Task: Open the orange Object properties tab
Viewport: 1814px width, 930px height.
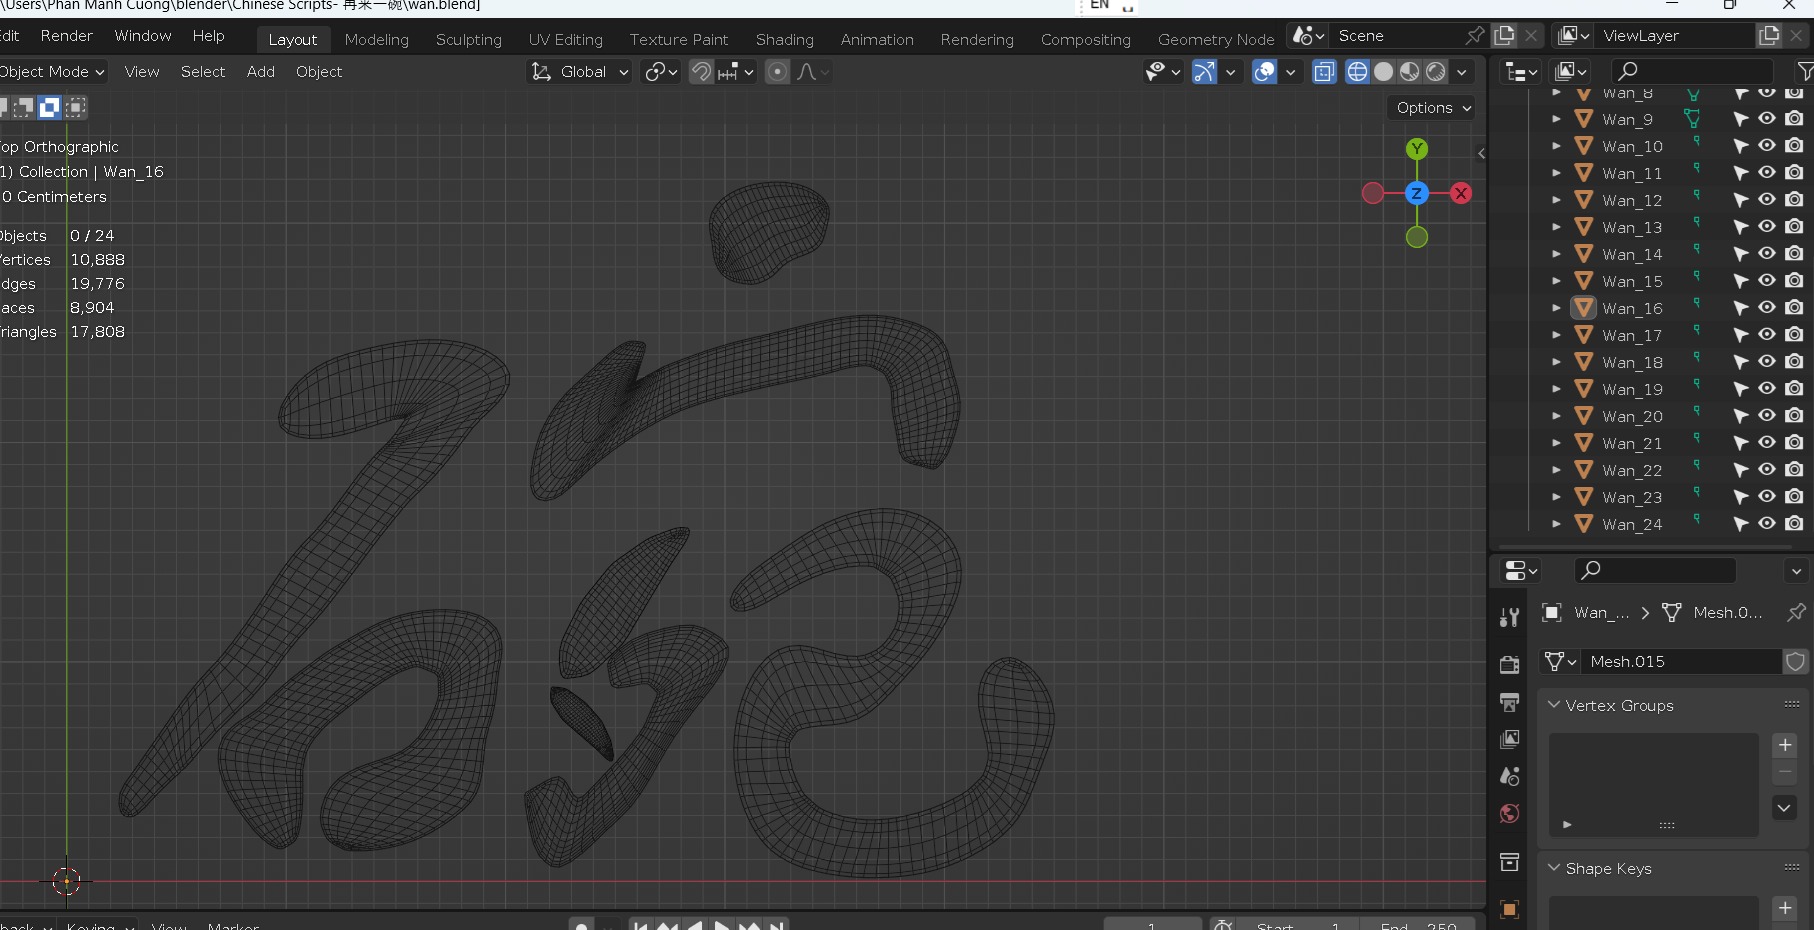Action: click(x=1510, y=909)
